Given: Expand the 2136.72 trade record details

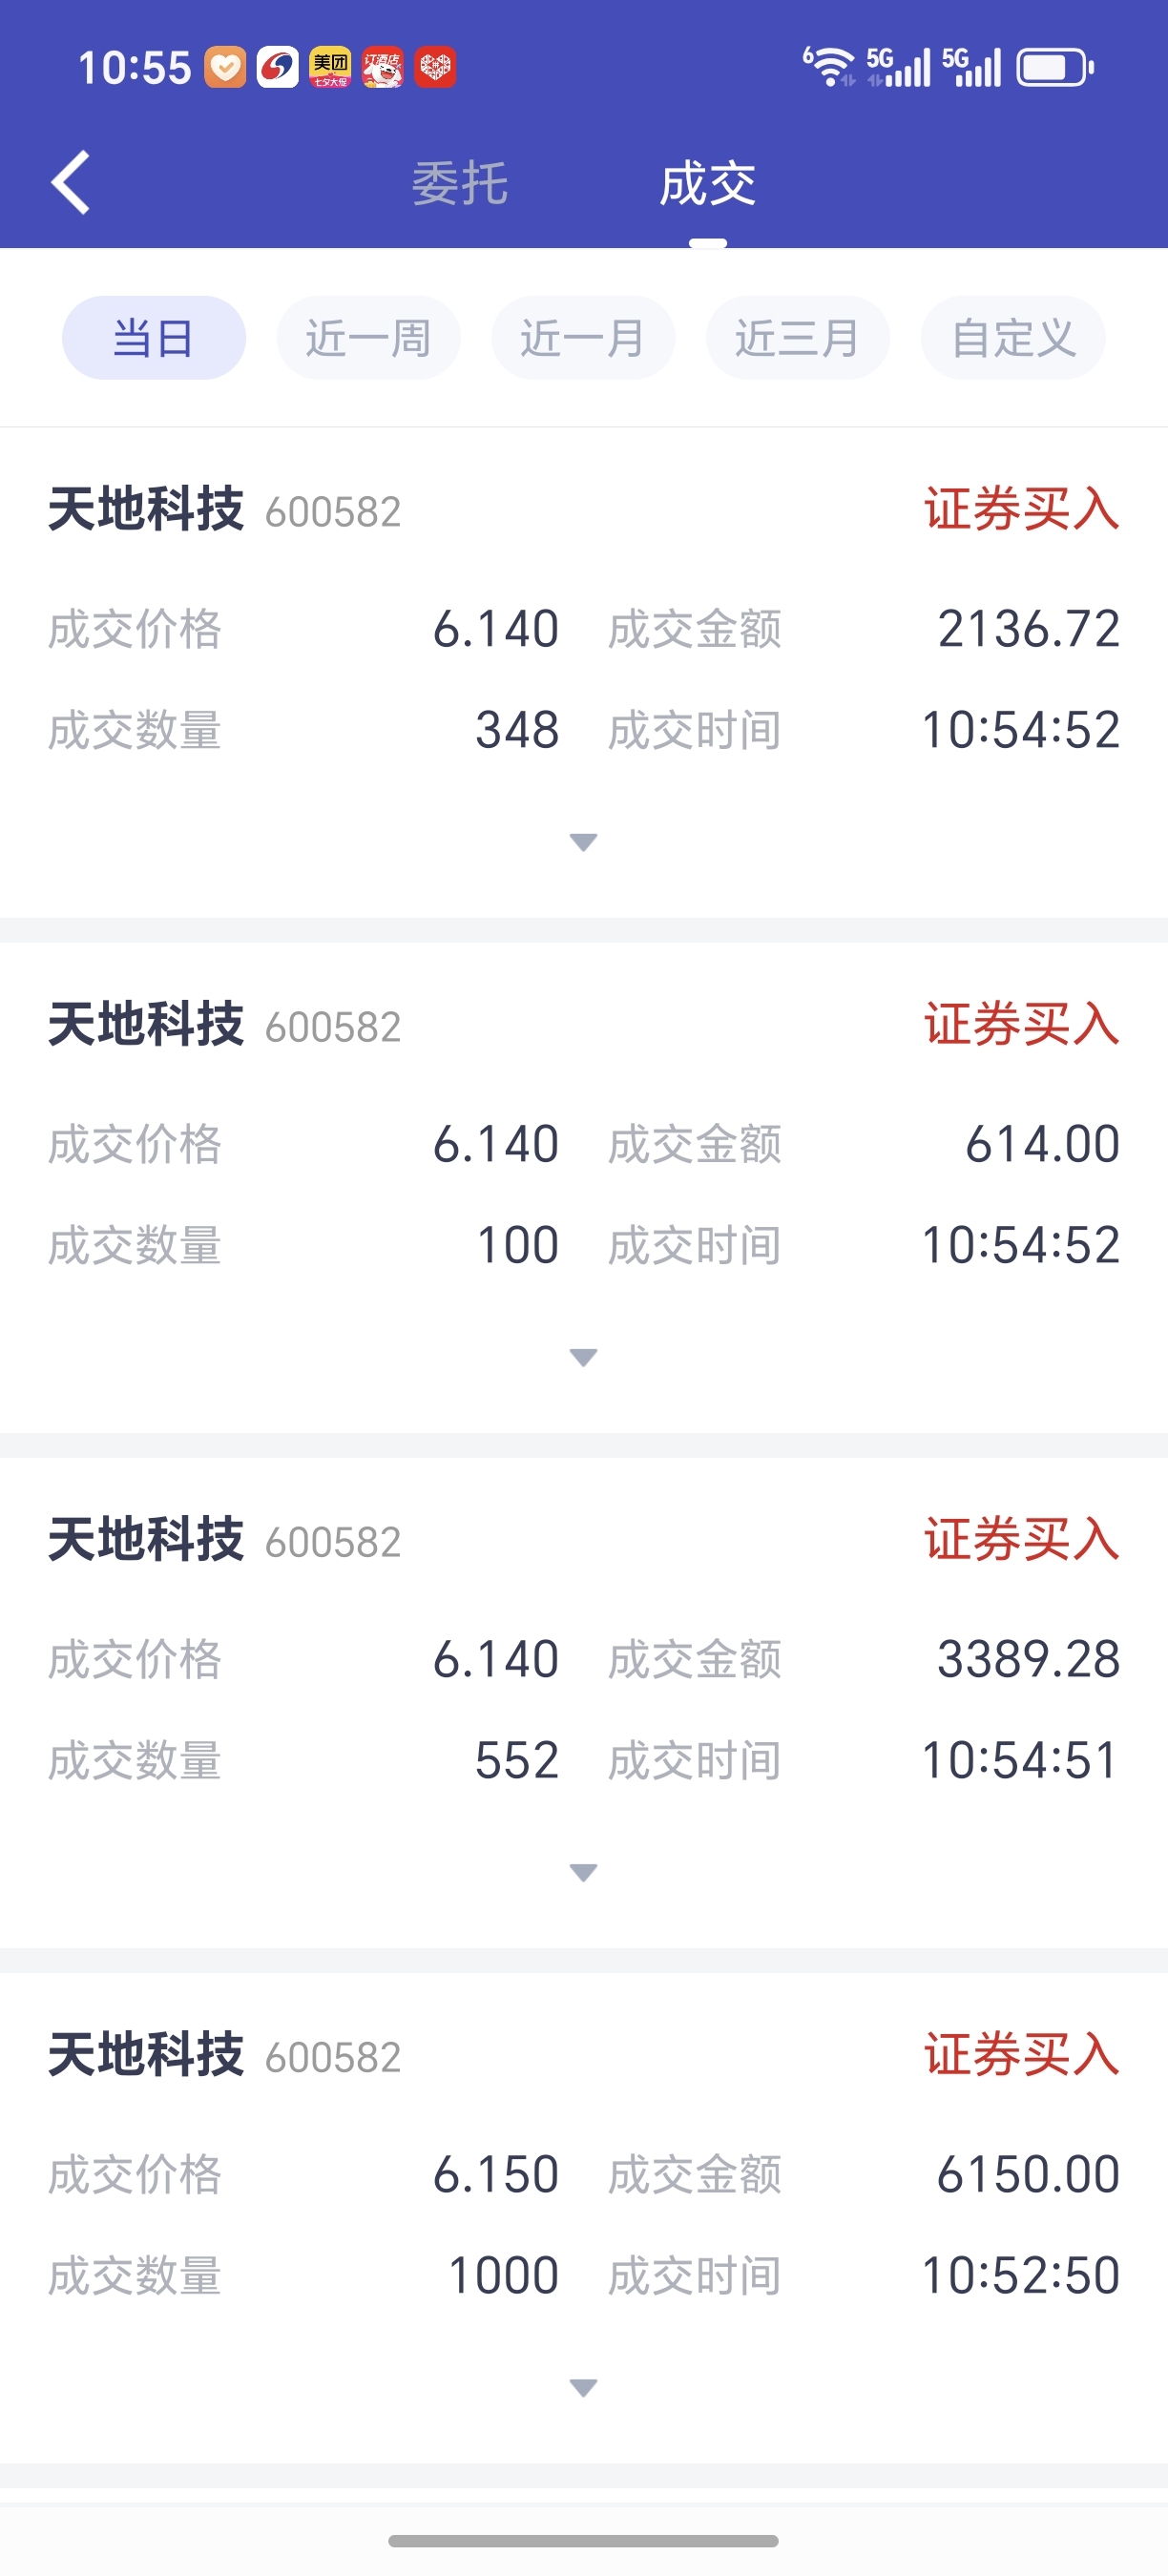Looking at the screenshot, I should click(583, 842).
